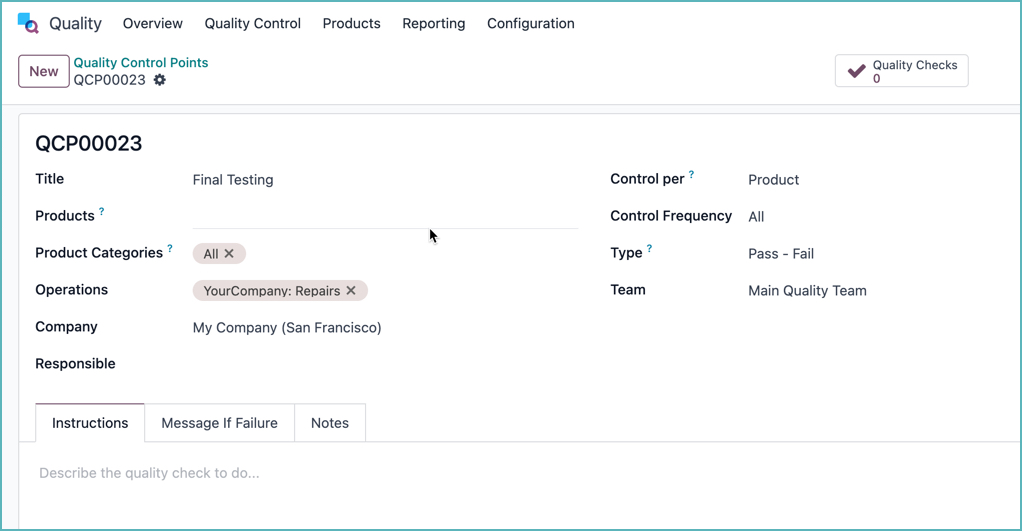Screen dimensions: 1022x531
Task: Open the Reporting menu
Action: coord(433,23)
